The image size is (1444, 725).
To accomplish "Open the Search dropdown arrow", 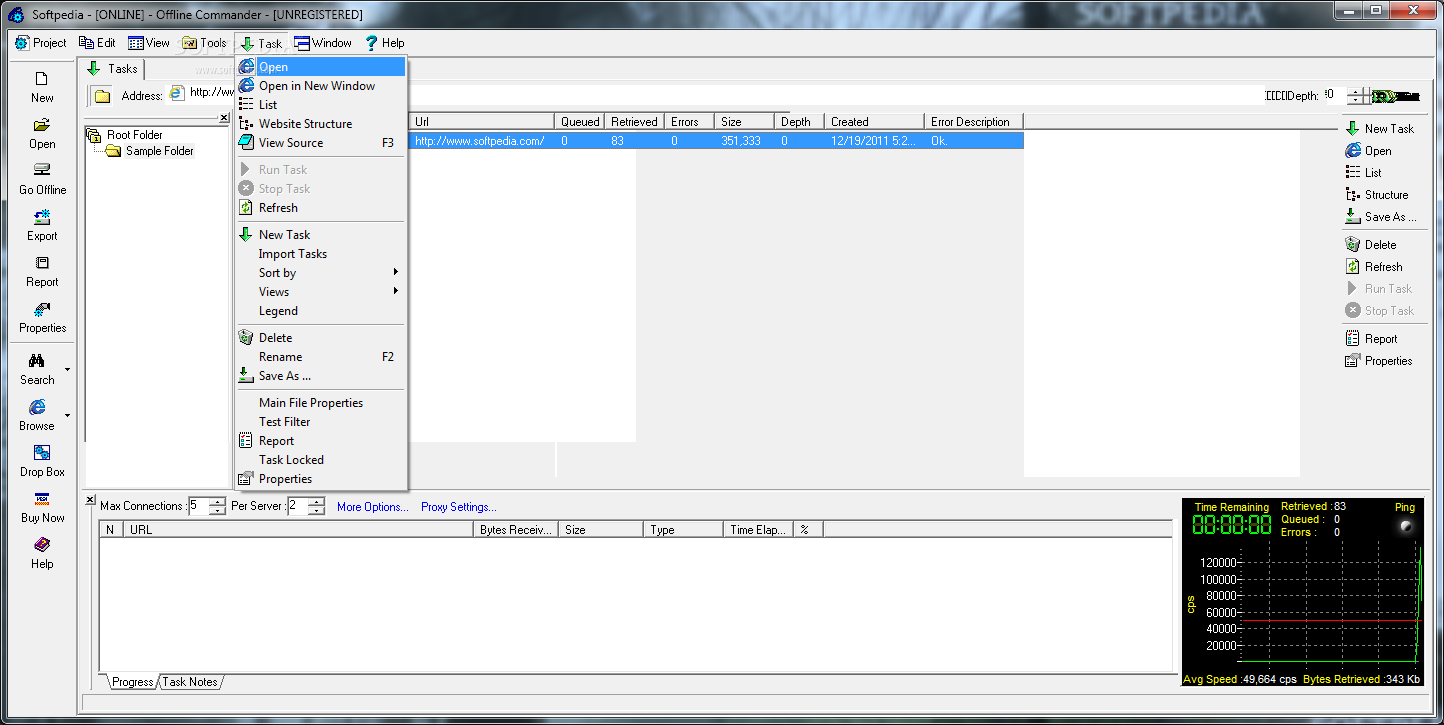I will coord(67,369).
